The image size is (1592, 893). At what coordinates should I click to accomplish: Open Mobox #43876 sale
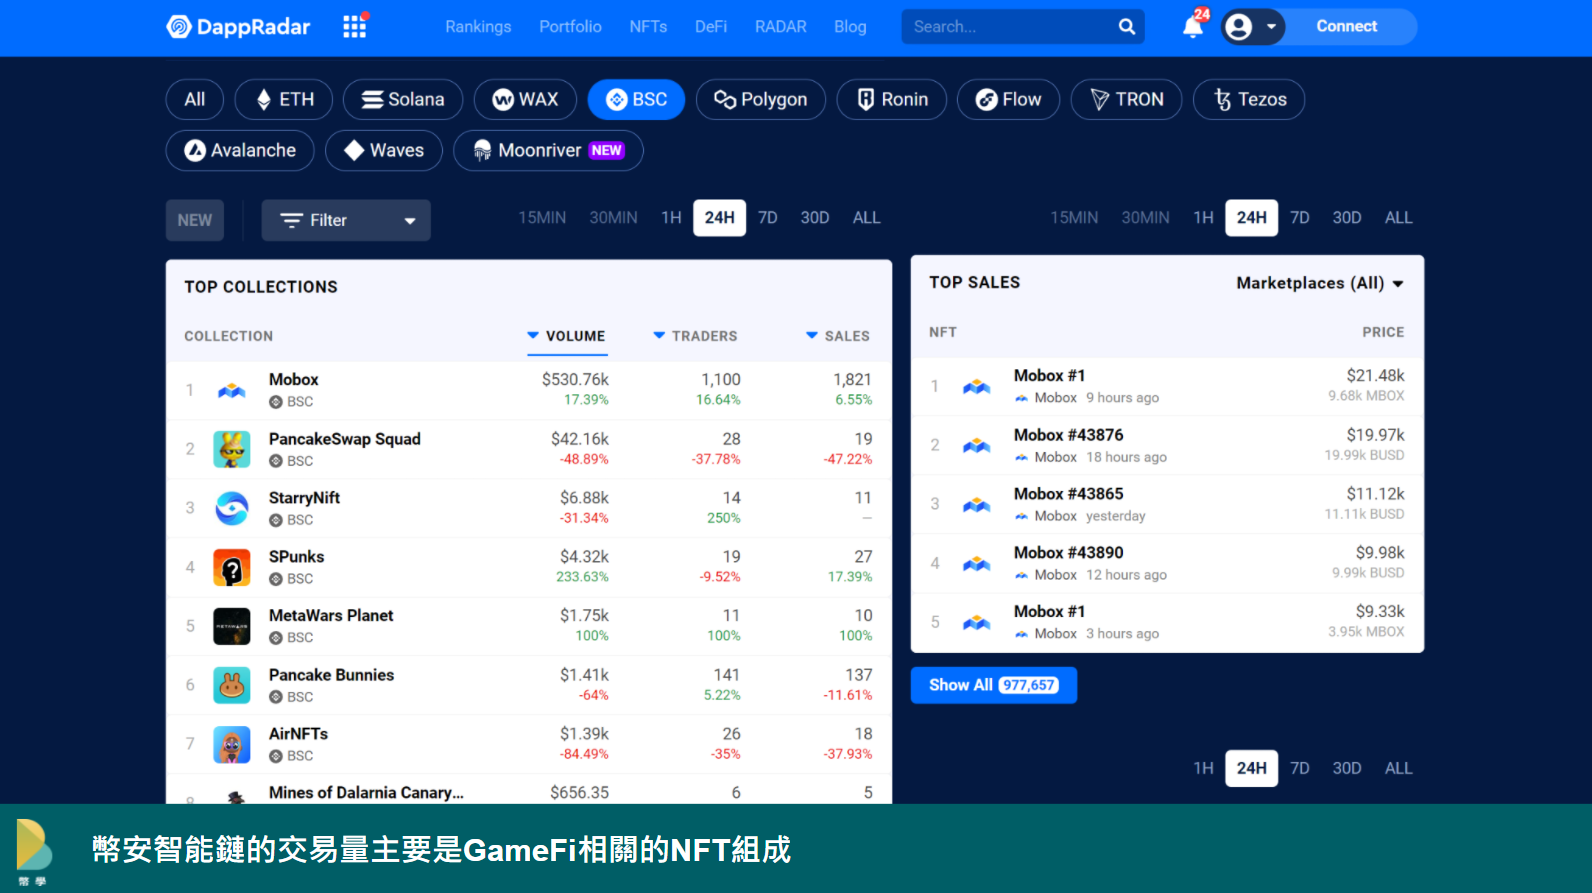[1069, 435]
